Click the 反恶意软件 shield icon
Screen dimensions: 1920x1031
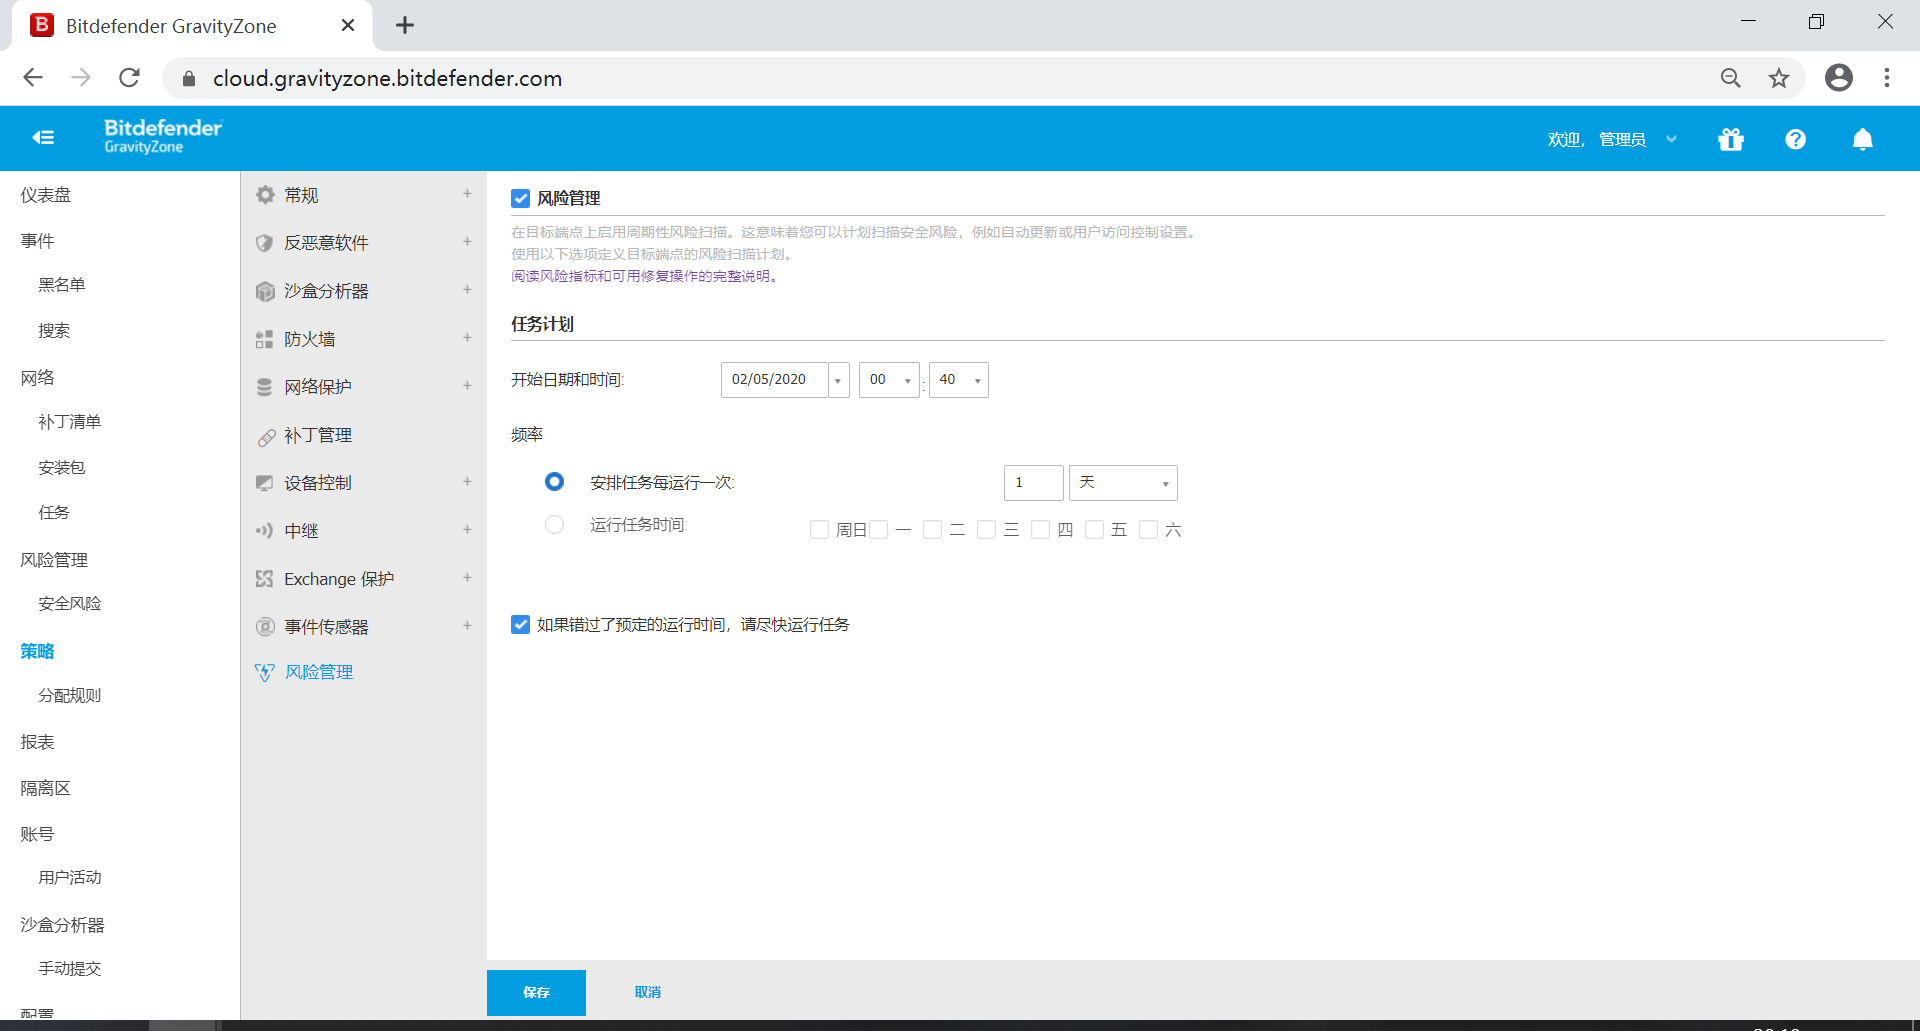tap(265, 243)
